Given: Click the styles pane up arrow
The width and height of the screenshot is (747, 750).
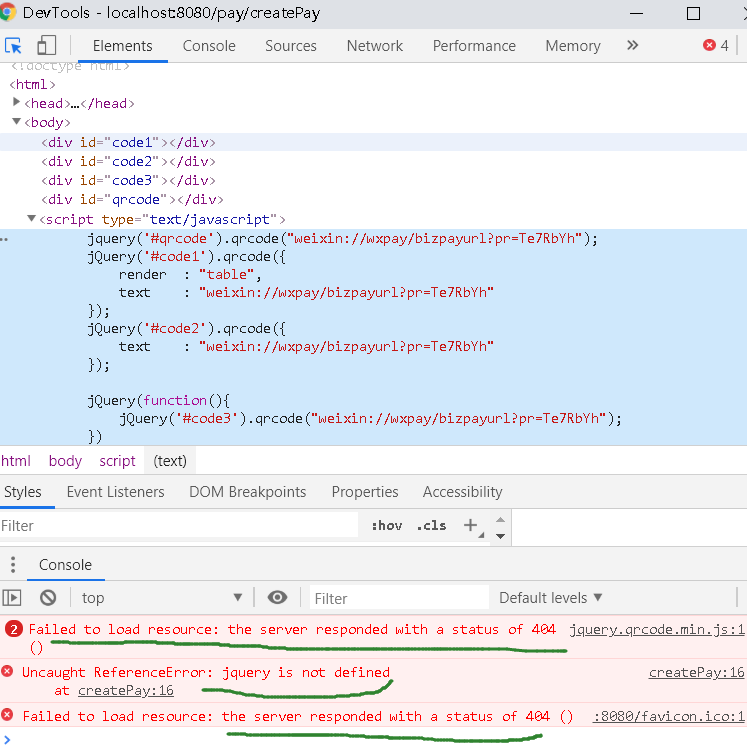Looking at the screenshot, I should (500, 519).
